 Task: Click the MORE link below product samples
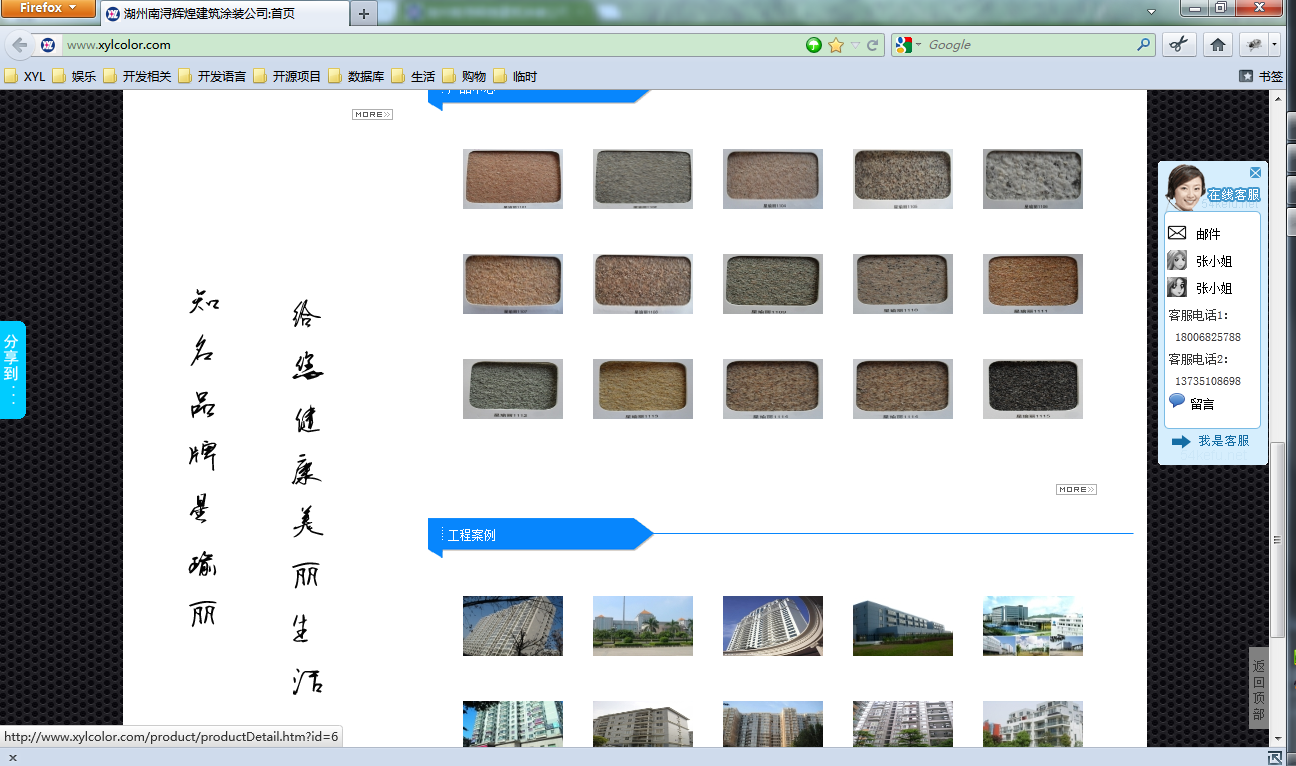[x=1076, y=490]
